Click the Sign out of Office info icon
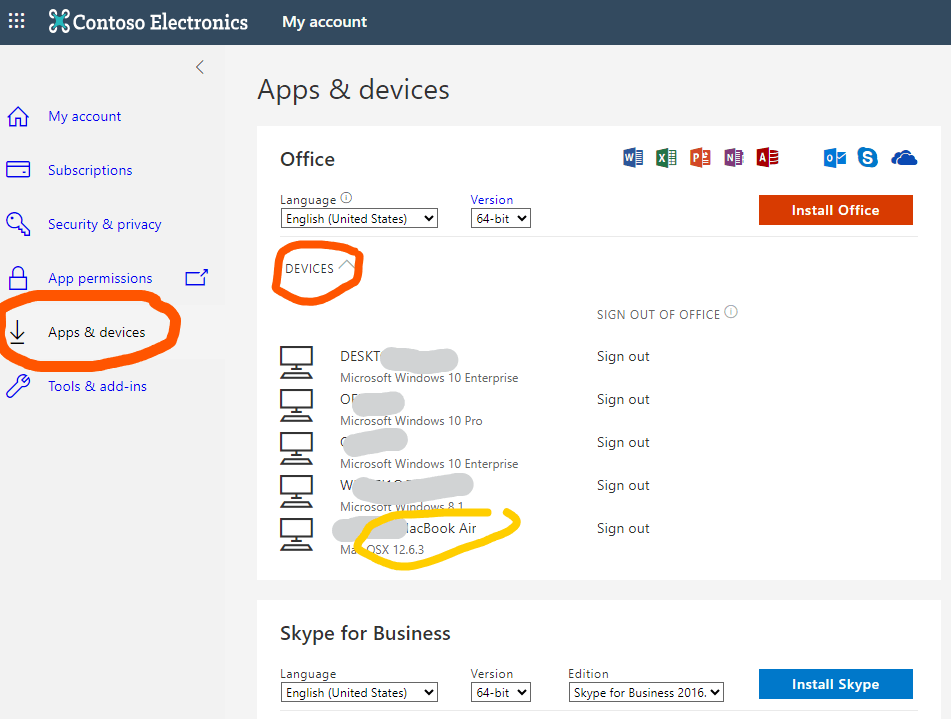Viewport: 951px width, 719px height. pyautogui.click(x=731, y=312)
